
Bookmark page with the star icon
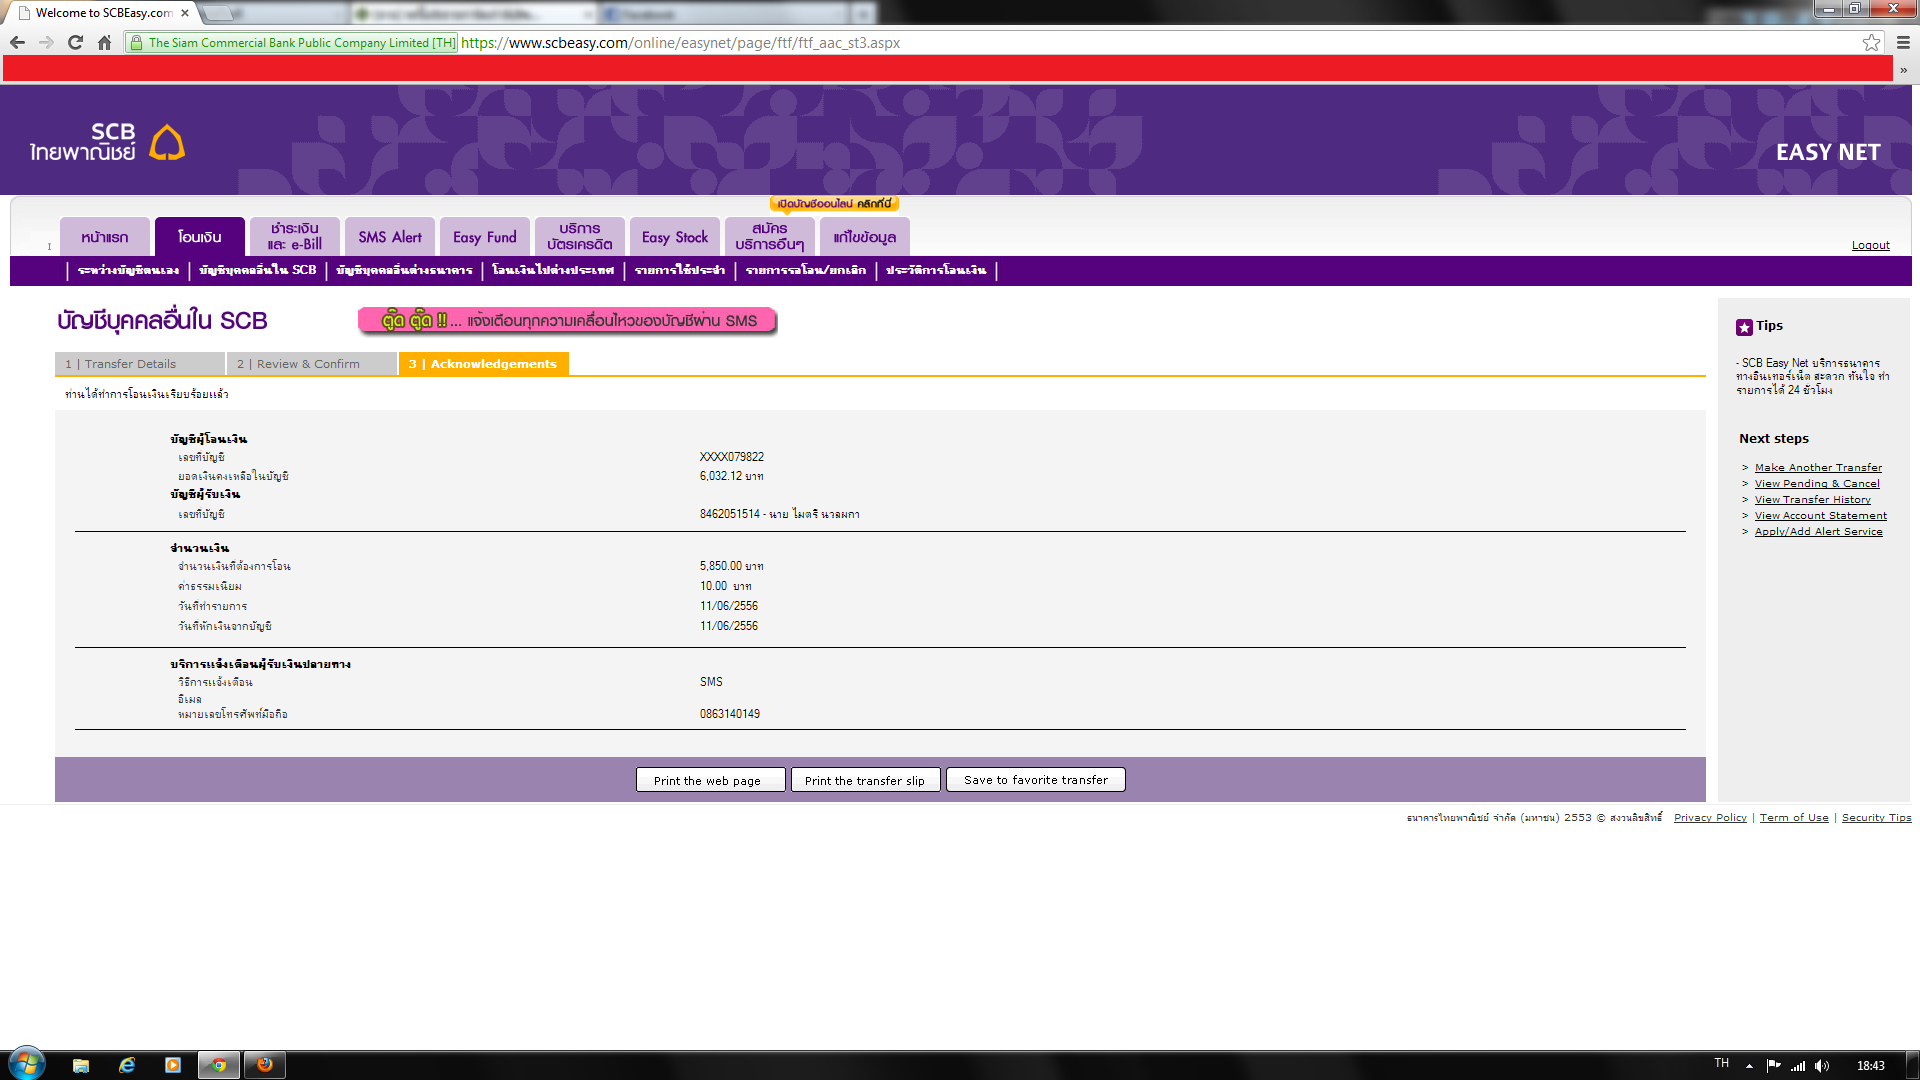click(x=1871, y=42)
